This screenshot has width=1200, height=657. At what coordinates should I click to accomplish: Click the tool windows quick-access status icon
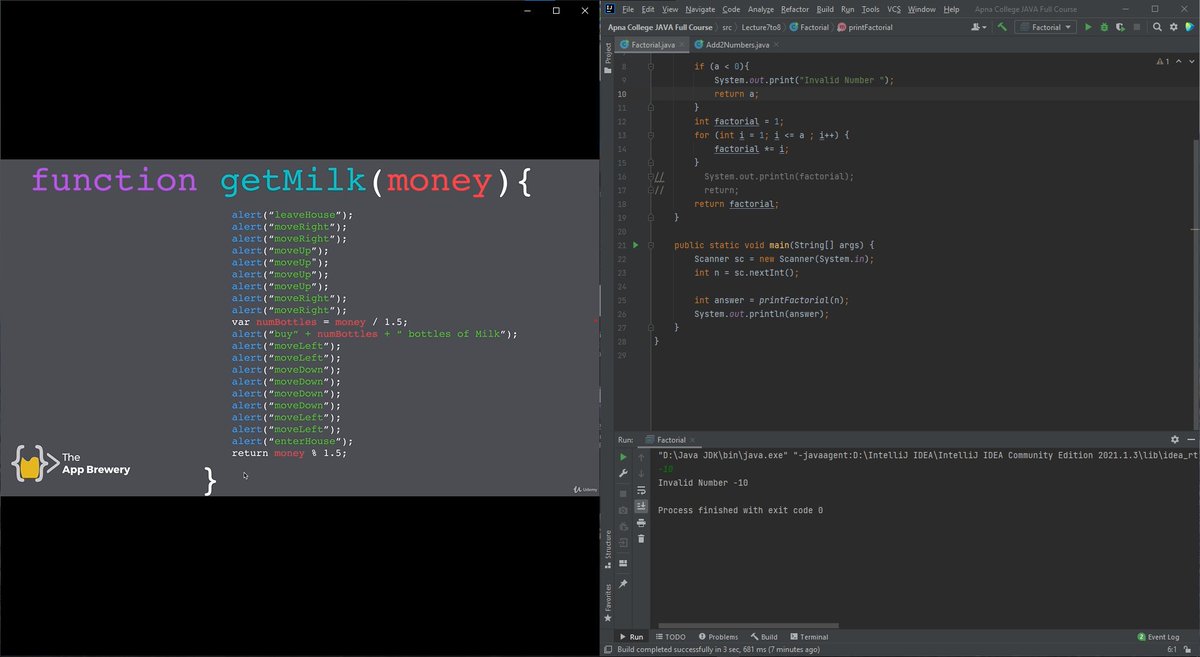click(x=607, y=649)
